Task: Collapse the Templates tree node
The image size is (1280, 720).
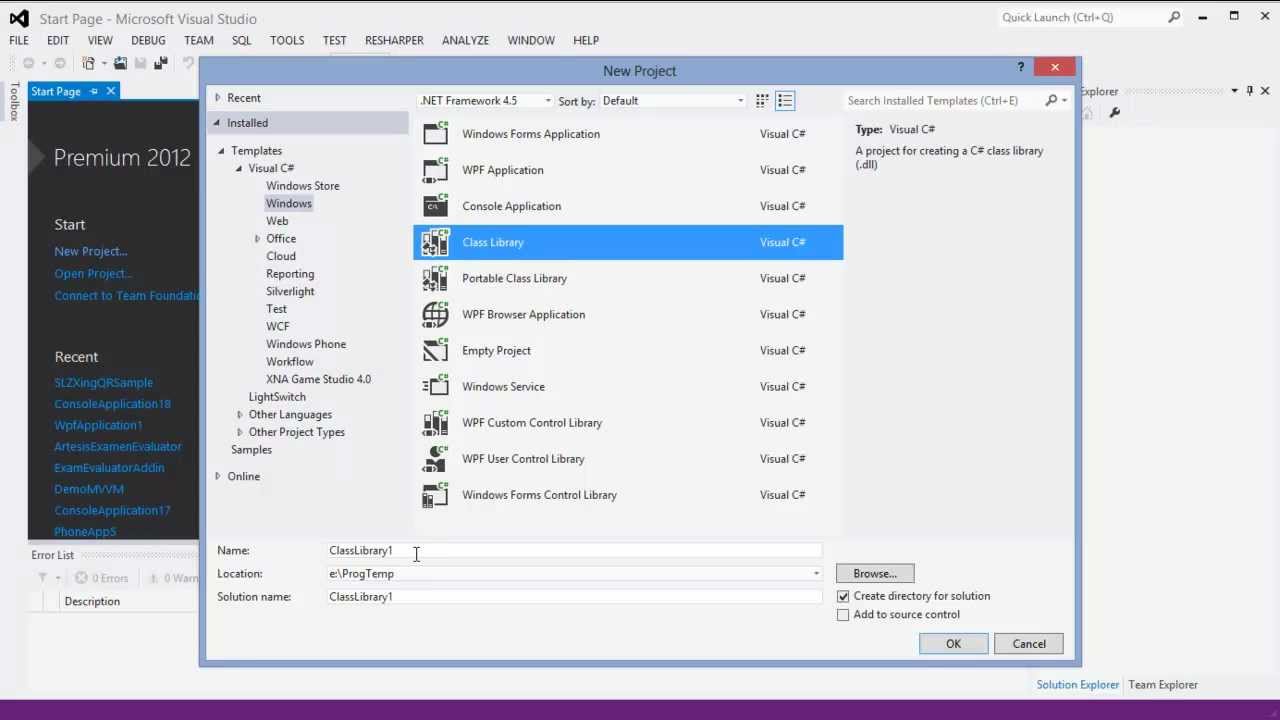Action: point(222,151)
